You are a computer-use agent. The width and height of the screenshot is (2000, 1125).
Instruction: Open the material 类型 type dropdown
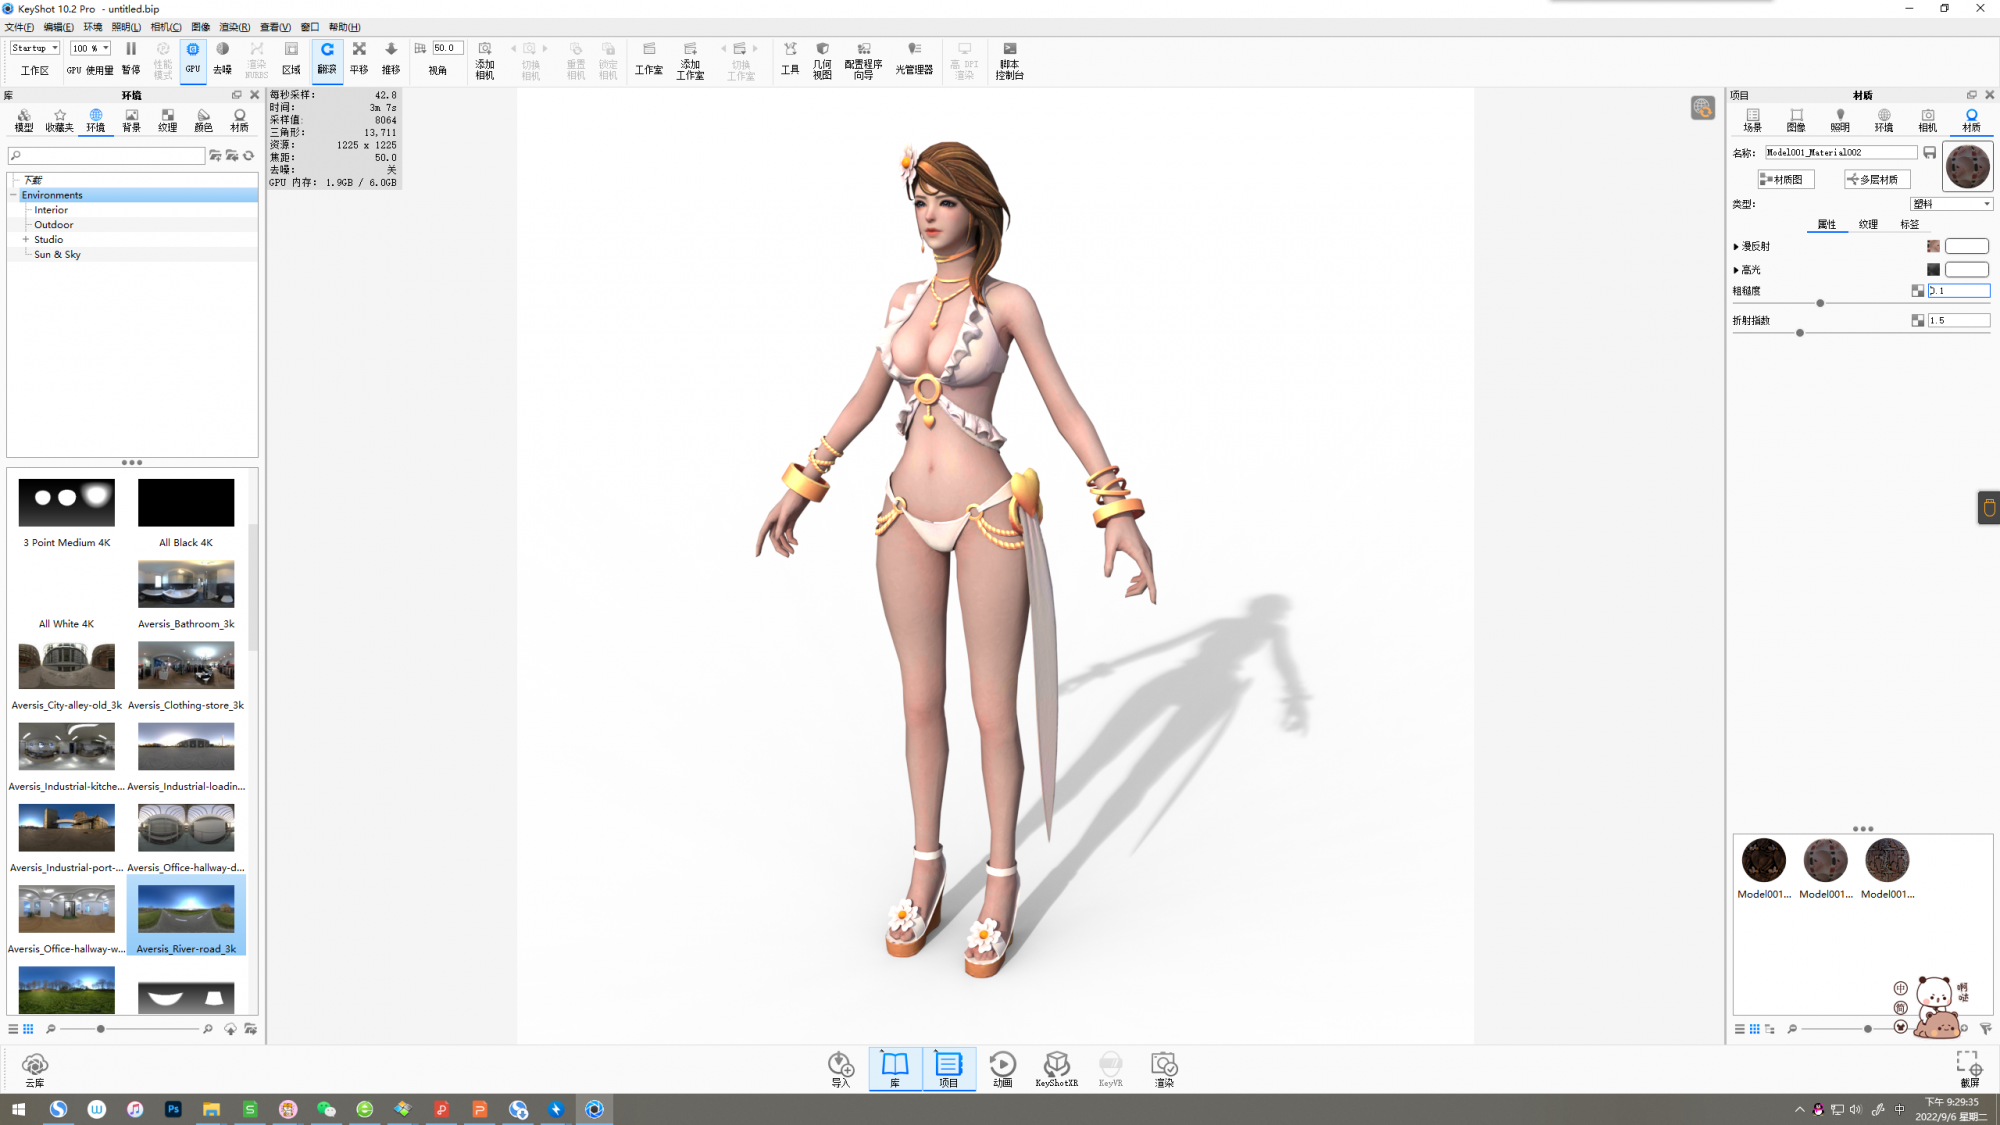click(1951, 204)
